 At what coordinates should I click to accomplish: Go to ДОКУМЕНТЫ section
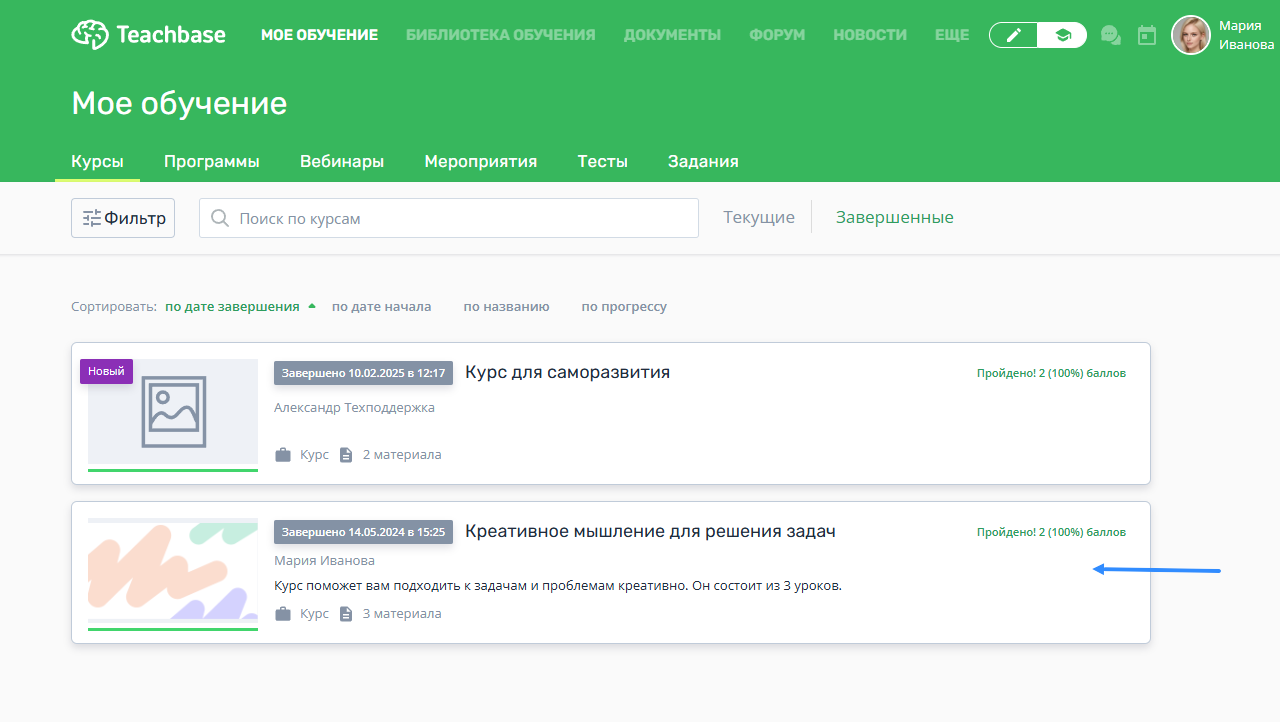672,35
